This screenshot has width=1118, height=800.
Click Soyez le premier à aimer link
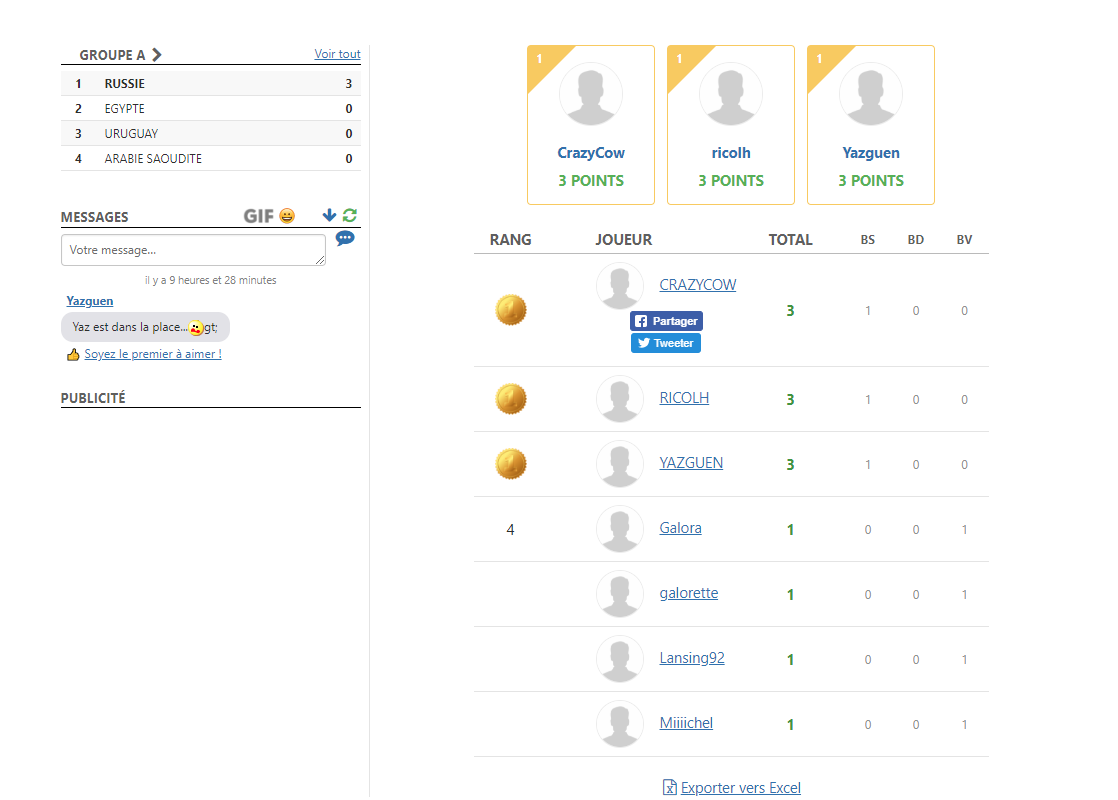(152, 354)
